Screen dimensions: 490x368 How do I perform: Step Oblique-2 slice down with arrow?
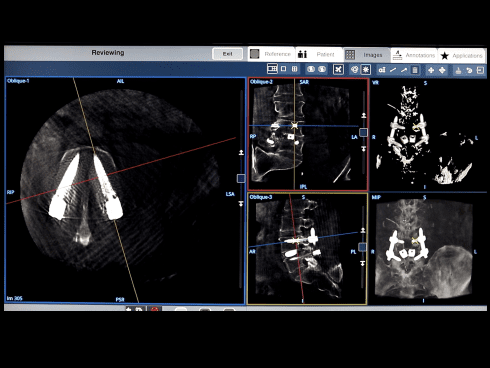coord(364,149)
